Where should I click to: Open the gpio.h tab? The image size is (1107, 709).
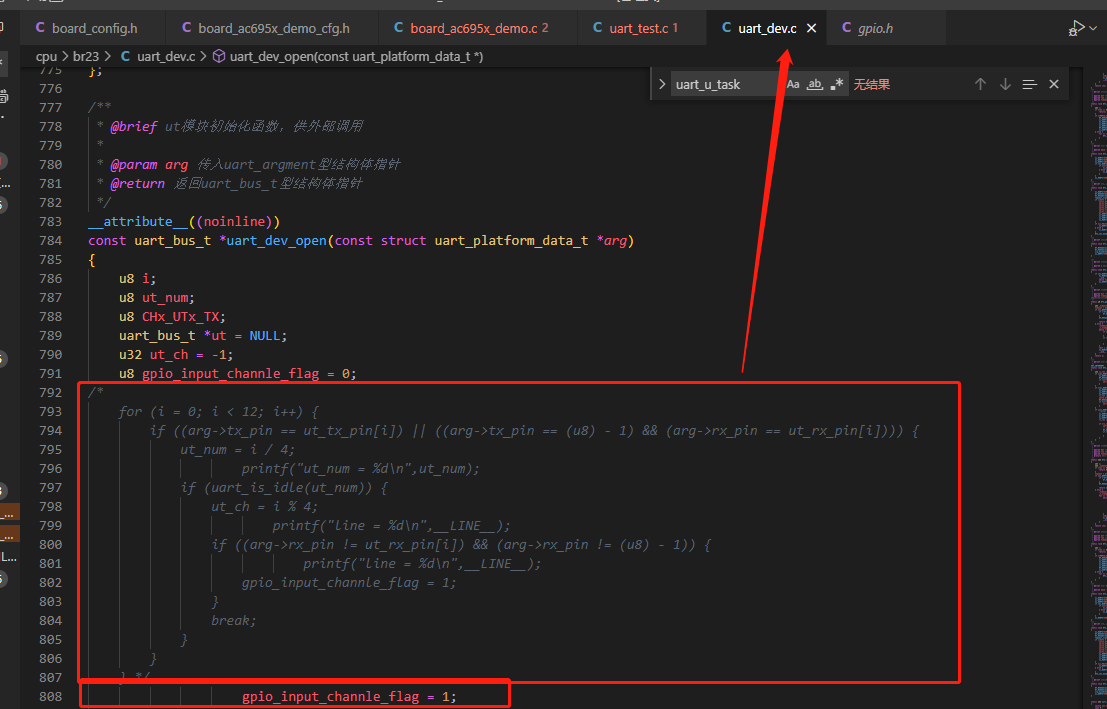tap(868, 28)
